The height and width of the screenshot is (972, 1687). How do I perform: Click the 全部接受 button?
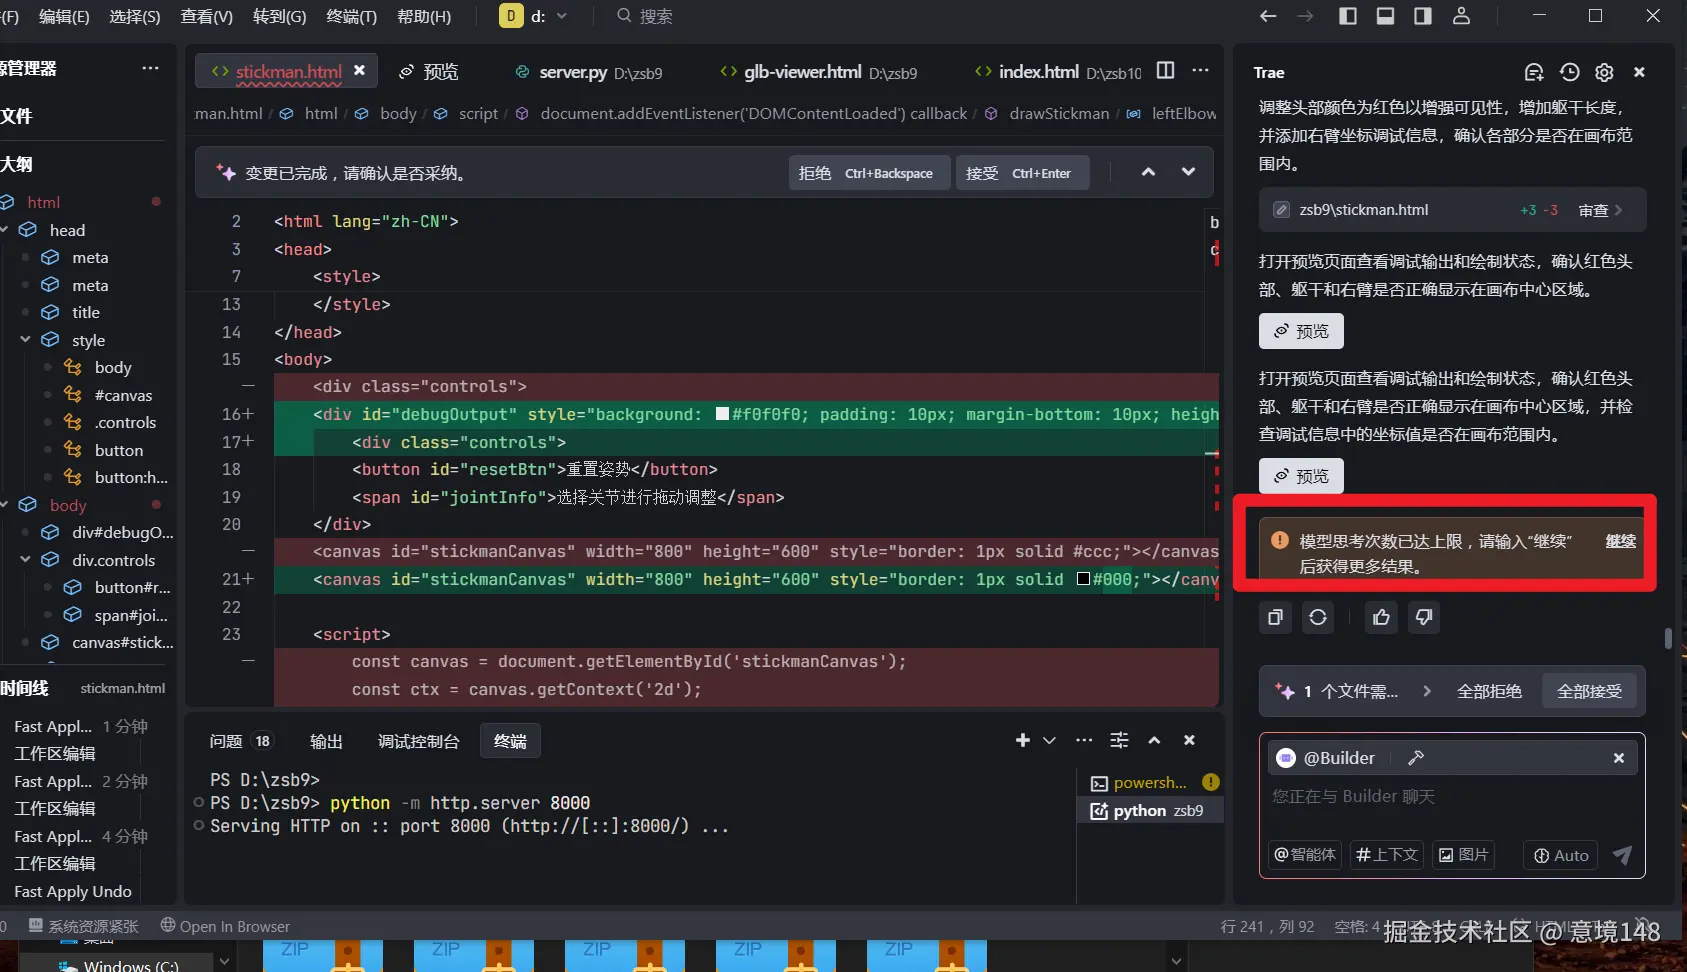click(x=1589, y=691)
